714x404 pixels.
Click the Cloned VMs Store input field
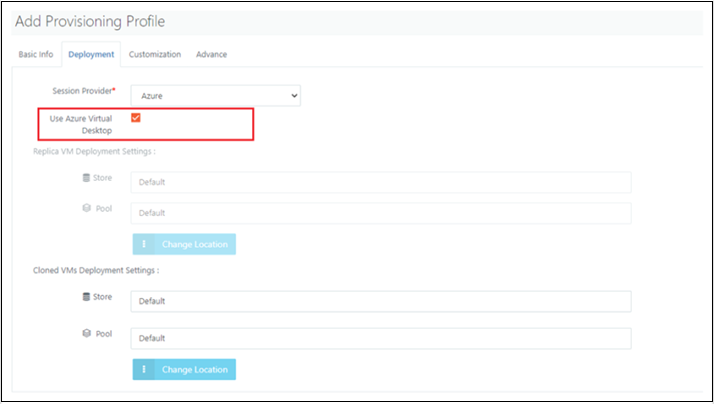click(381, 301)
